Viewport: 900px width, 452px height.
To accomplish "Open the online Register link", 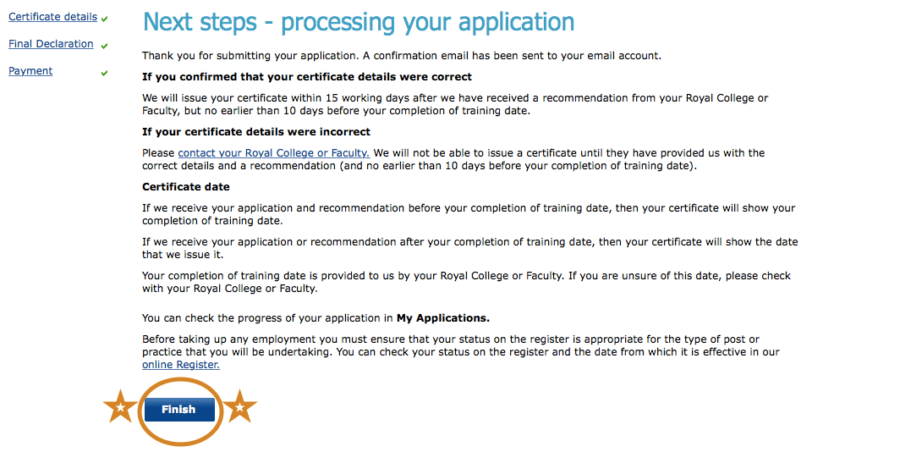I will (181, 365).
